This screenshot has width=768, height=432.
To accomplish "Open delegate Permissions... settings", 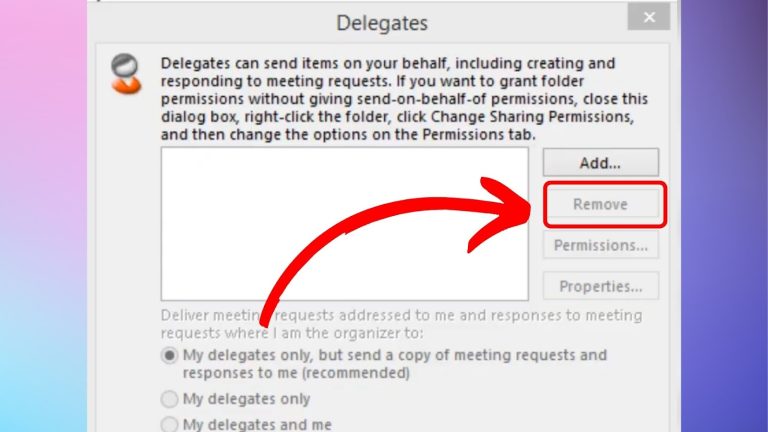I will click(x=600, y=245).
